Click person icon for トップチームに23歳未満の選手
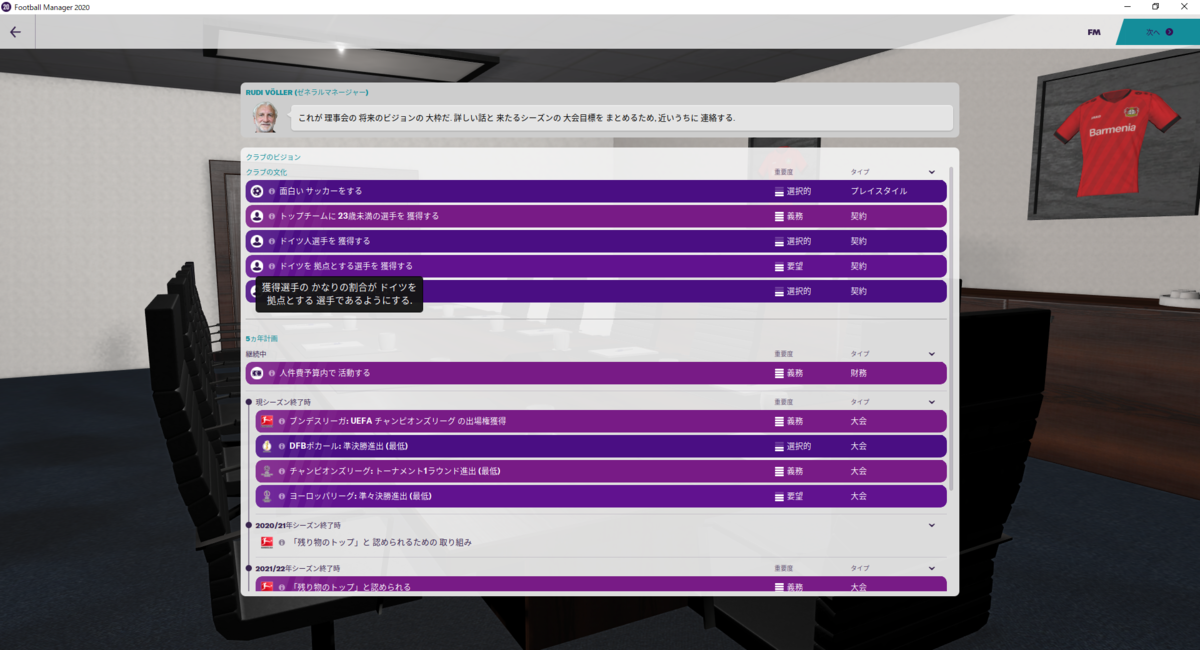1200x650 pixels. point(257,216)
